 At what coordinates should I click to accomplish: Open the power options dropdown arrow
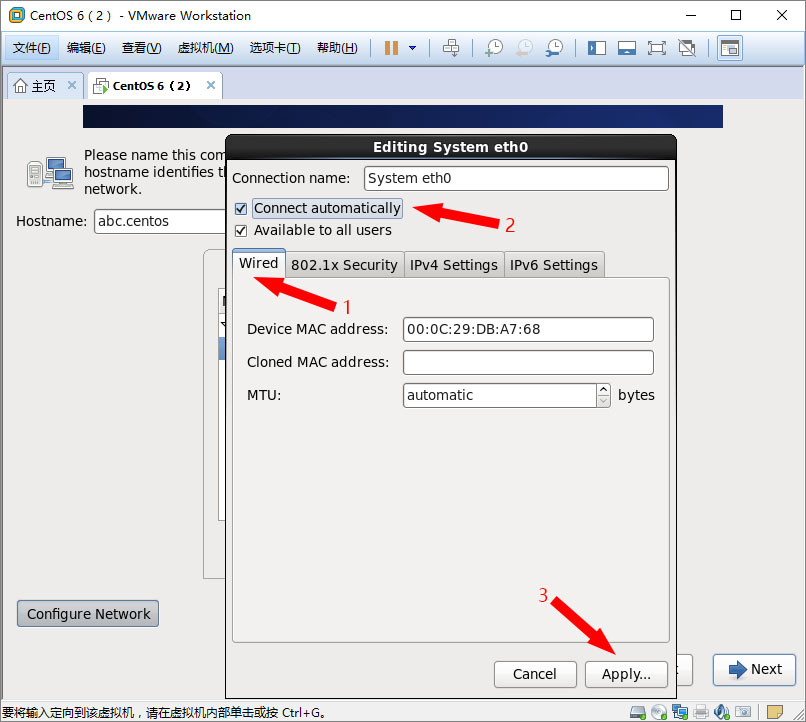click(412, 48)
